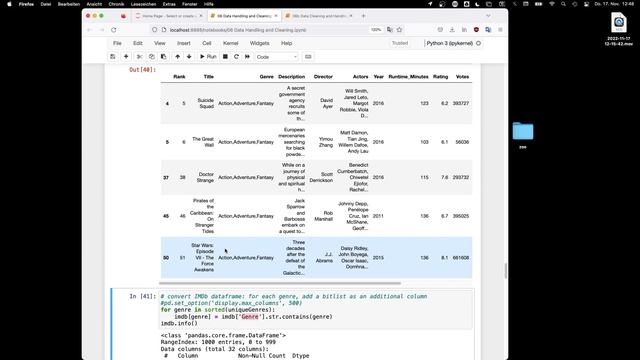Open the notebook Edit menu
The height and width of the screenshot is (360, 640).
click(x=138, y=43)
